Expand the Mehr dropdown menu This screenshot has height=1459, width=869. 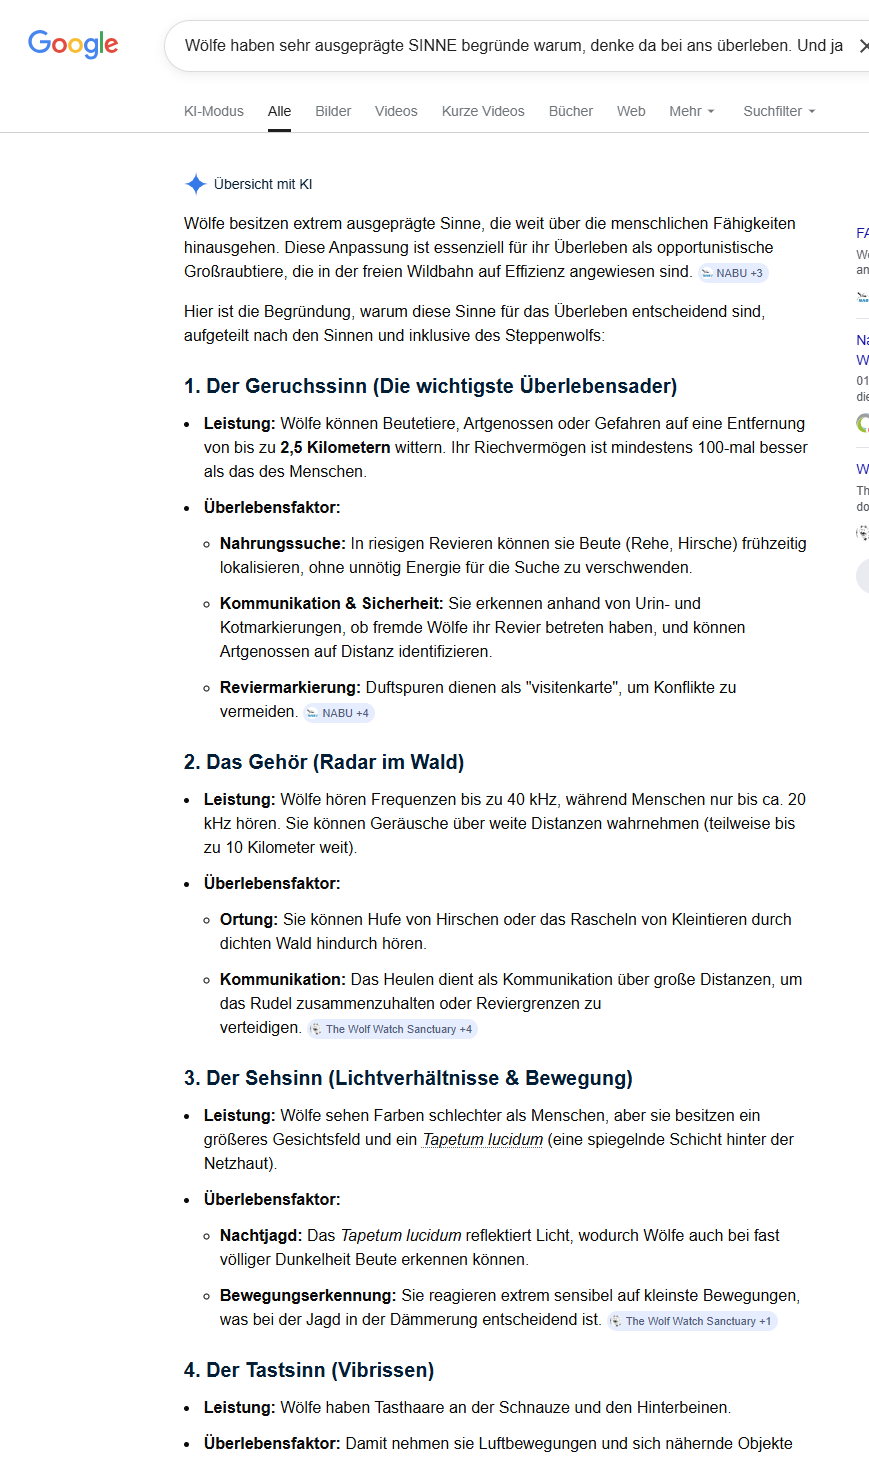tap(692, 111)
